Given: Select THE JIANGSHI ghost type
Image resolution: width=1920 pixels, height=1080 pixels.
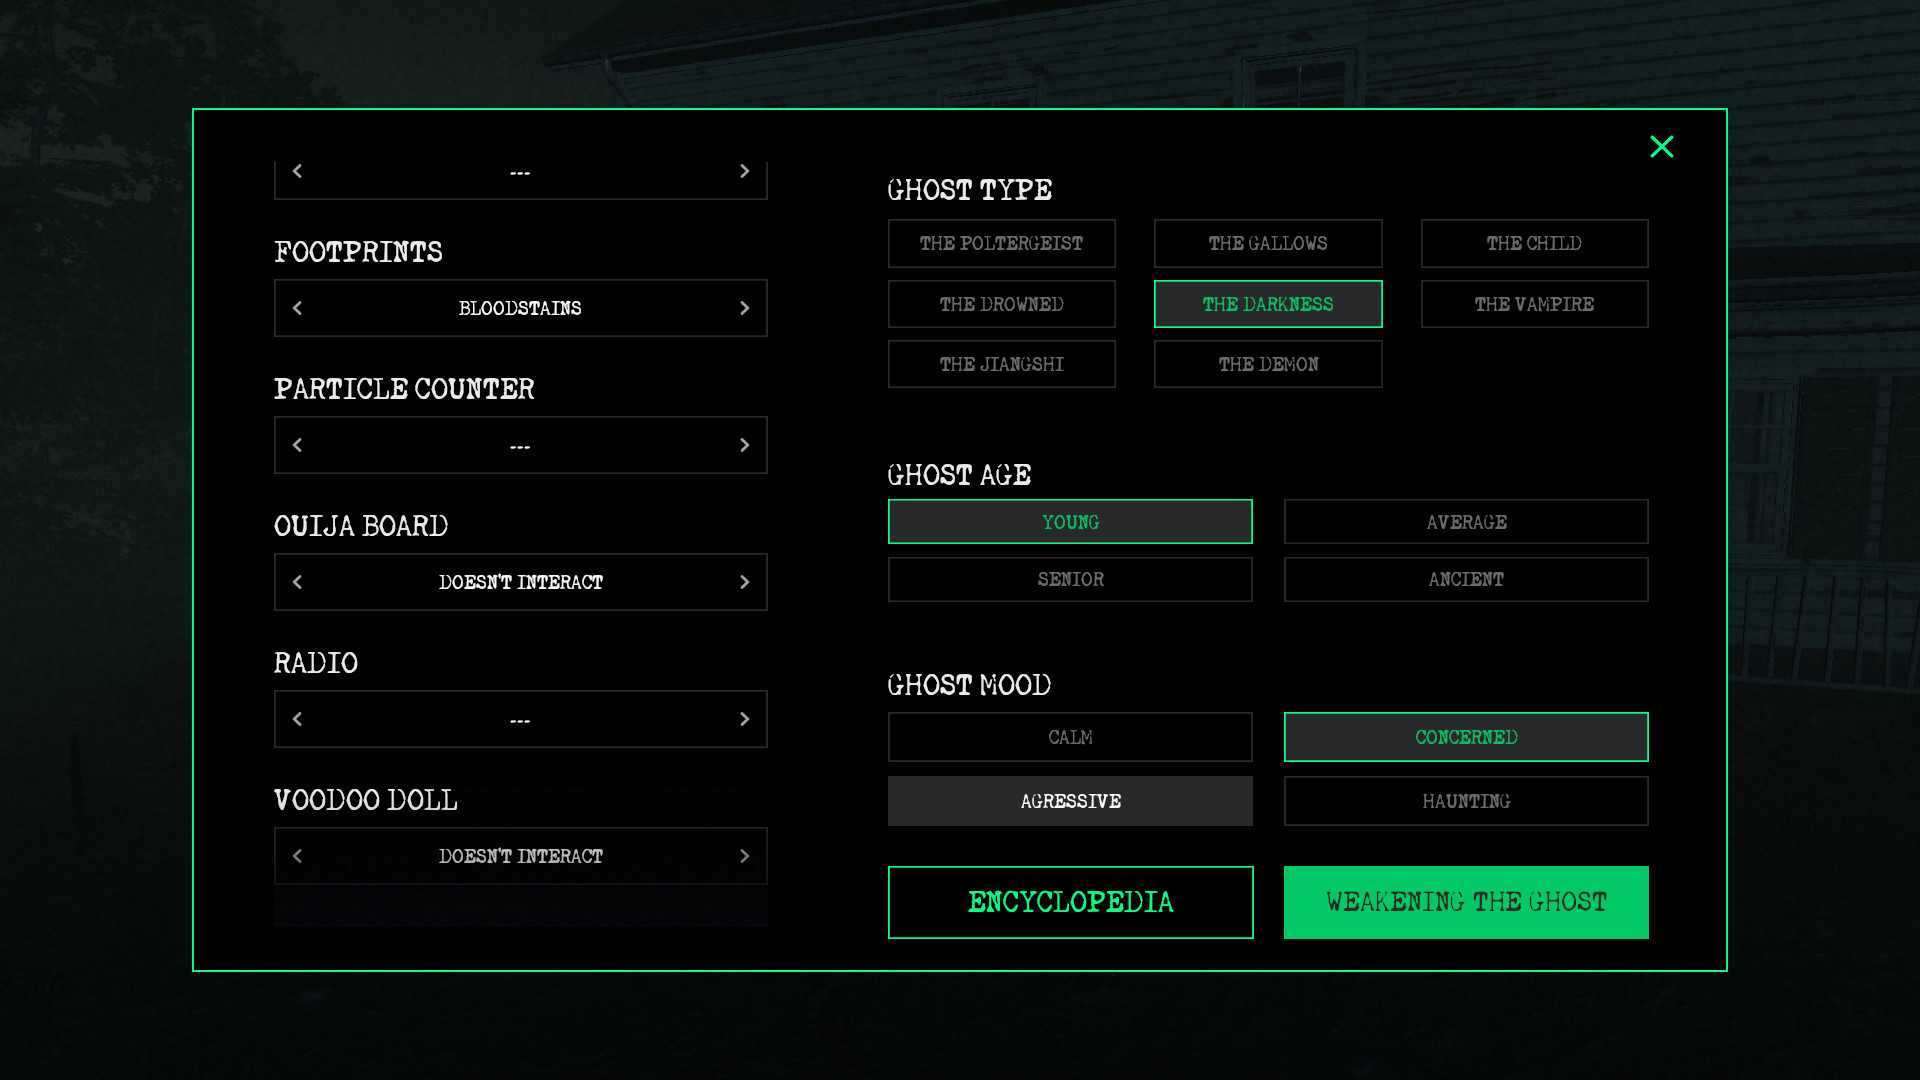Looking at the screenshot, I should pos(1001,364).
